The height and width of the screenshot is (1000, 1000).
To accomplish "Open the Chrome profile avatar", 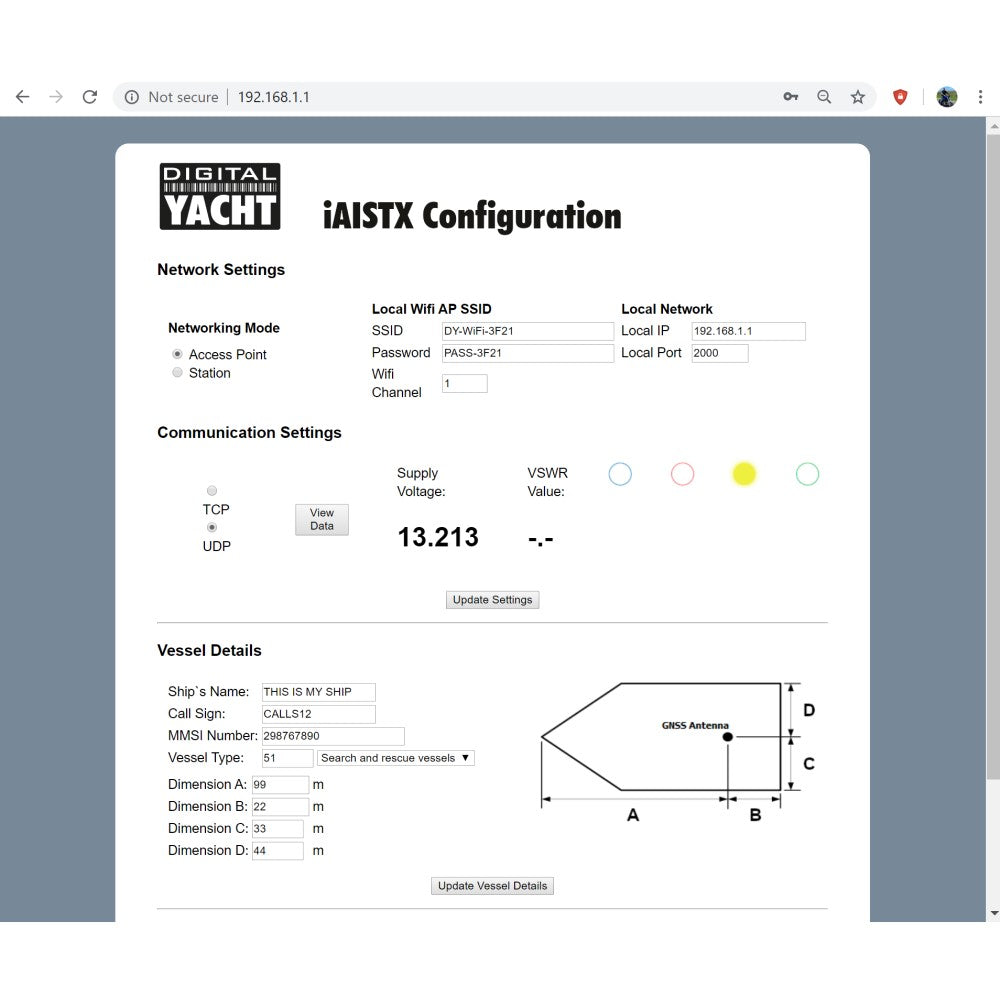I will point(946,97).
